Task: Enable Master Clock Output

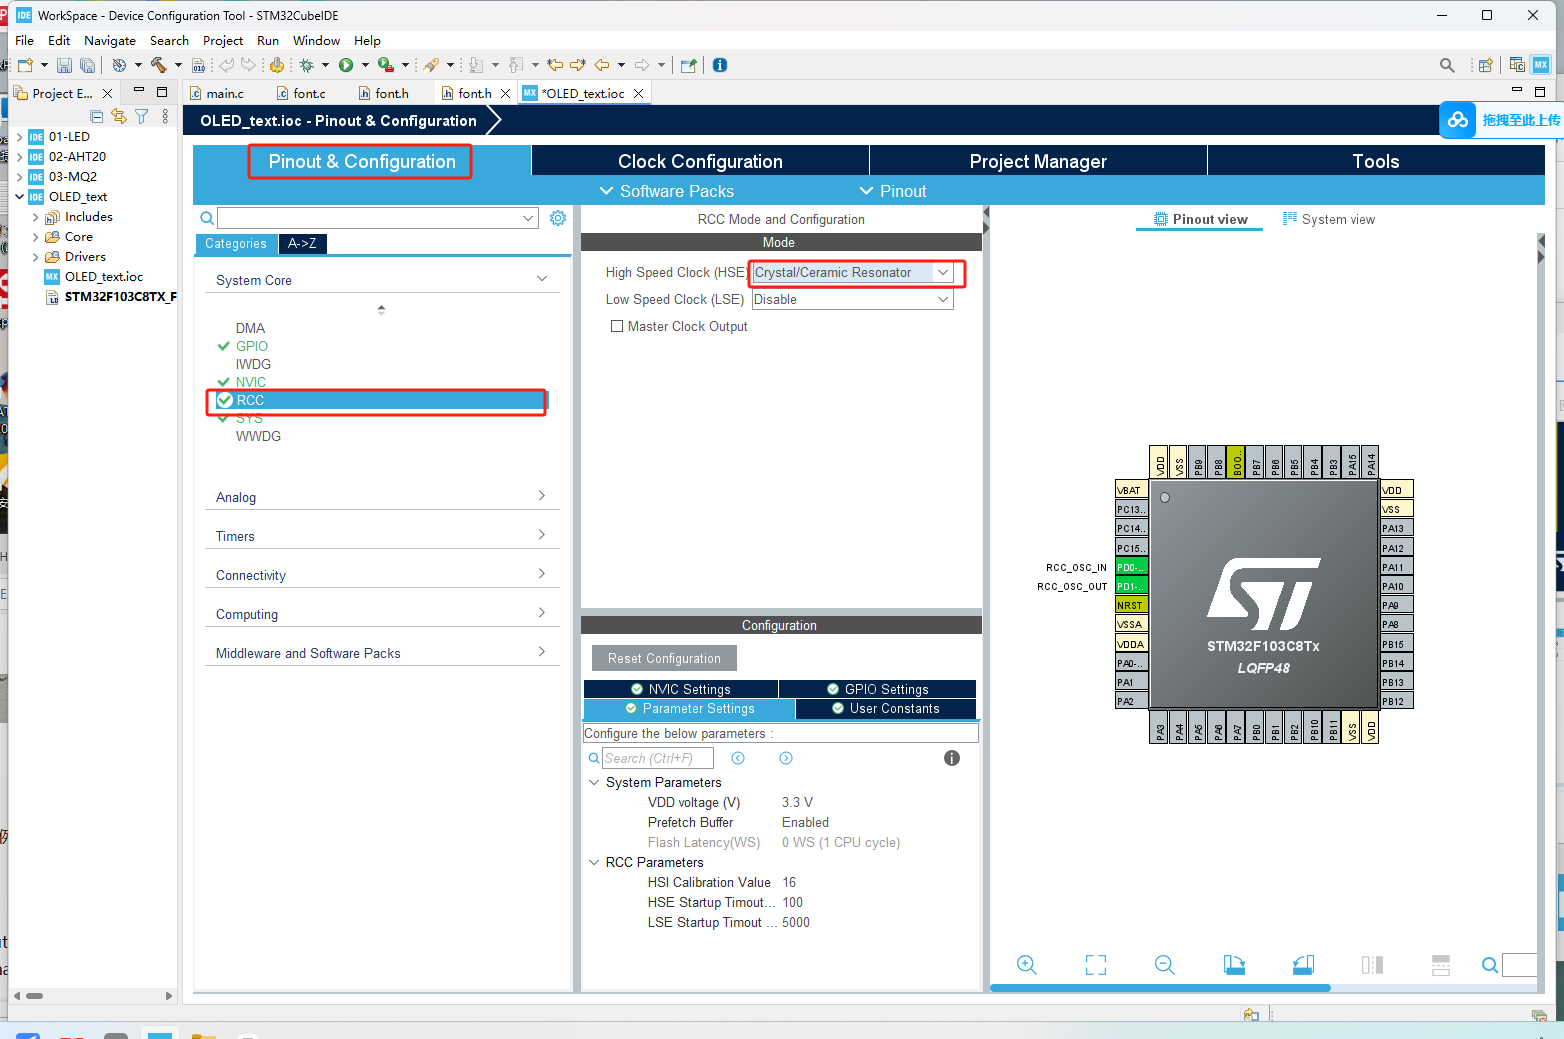Action: tap(617, 326)
